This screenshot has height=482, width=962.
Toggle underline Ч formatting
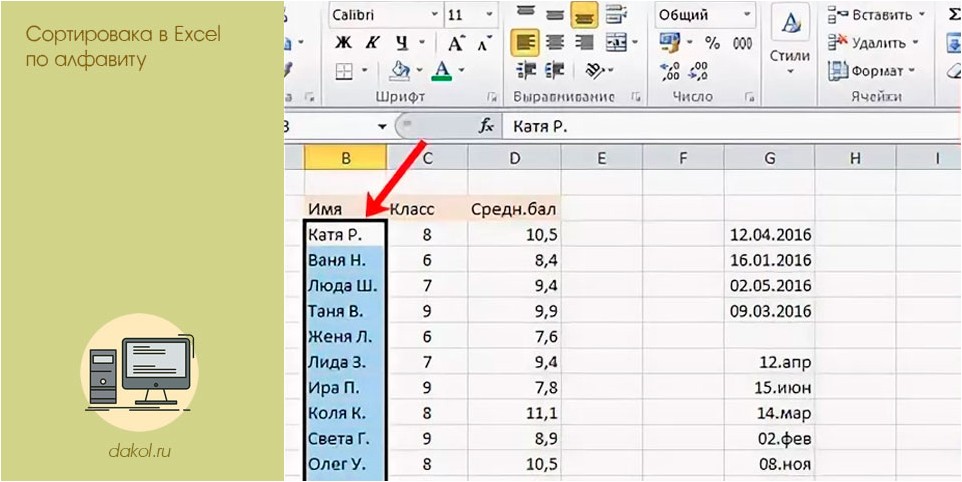tap(401, 43)
